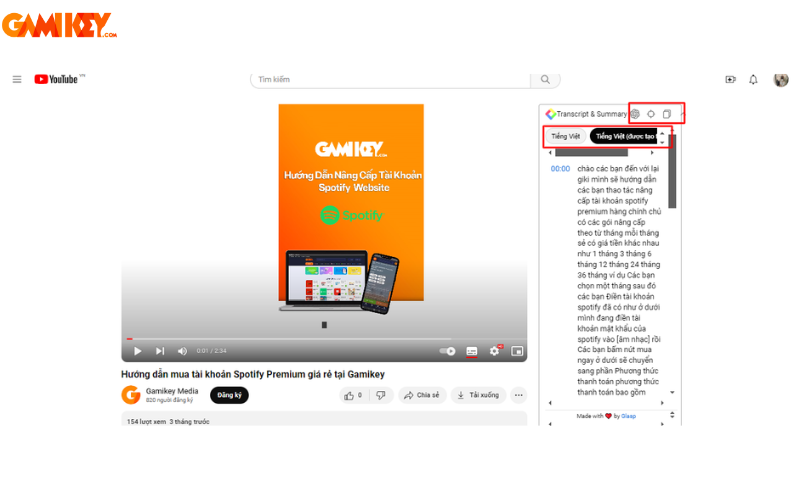Click the jump-to-current-time target icon
Image resolution: width=800 pixels, height=500 pixels.
click(650, 114)
